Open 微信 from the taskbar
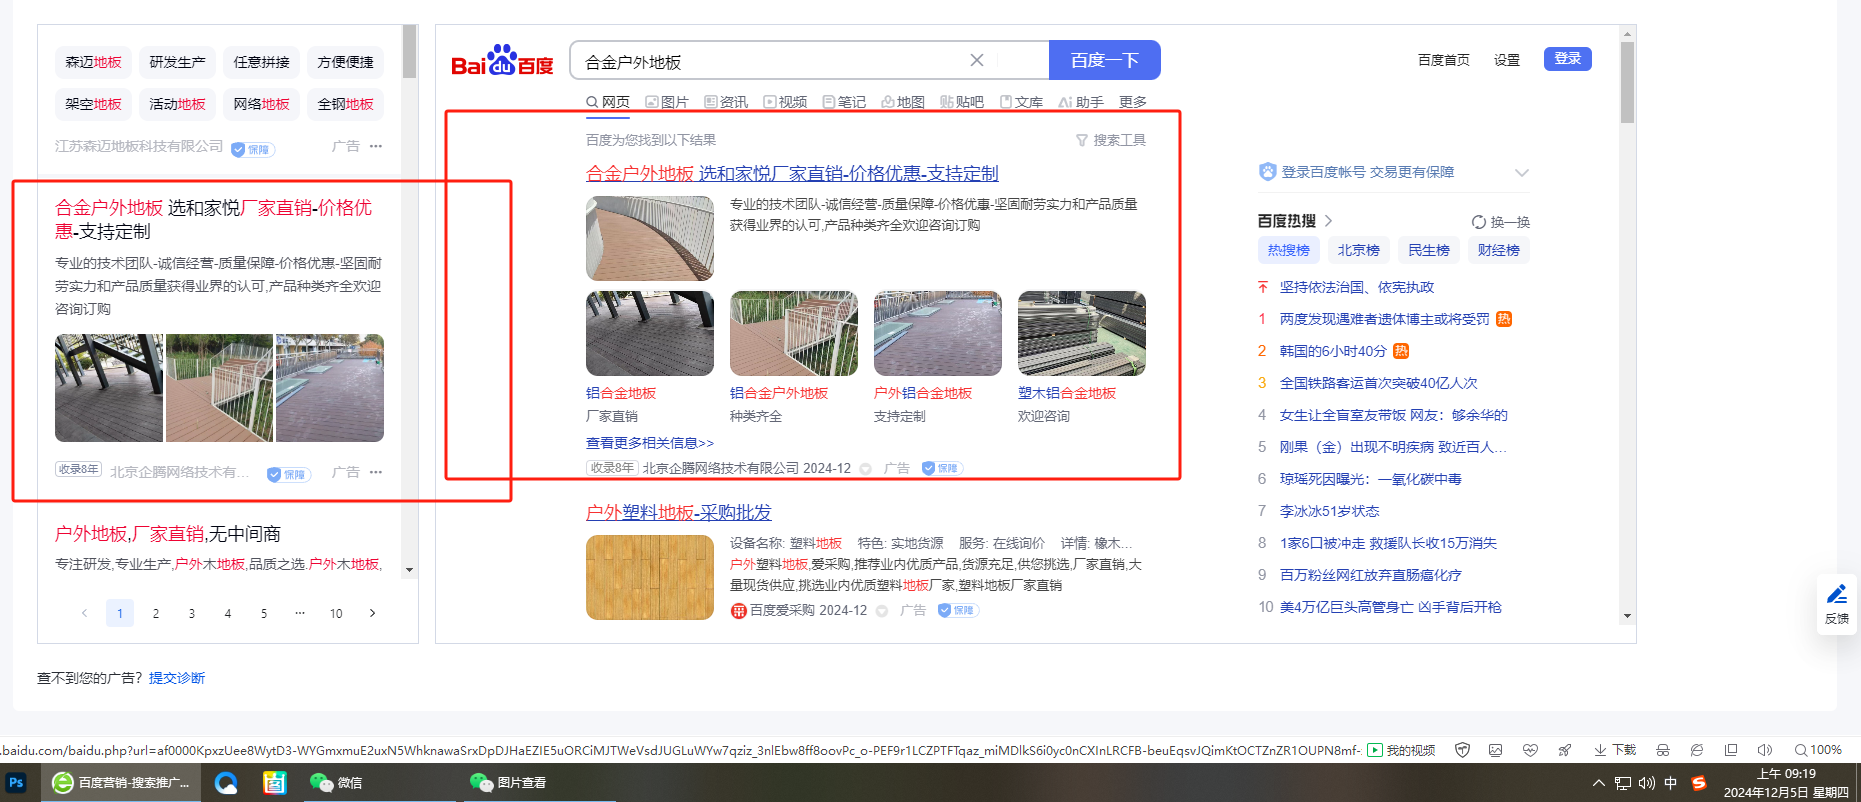1861x802 pixels. pyautogui.click(x=336, y=783)
